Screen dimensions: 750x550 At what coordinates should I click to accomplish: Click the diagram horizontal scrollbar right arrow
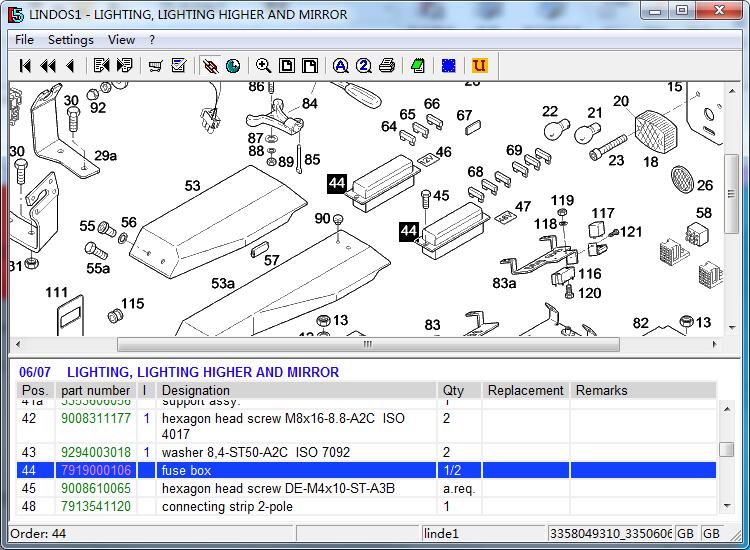tap(715, 344)
